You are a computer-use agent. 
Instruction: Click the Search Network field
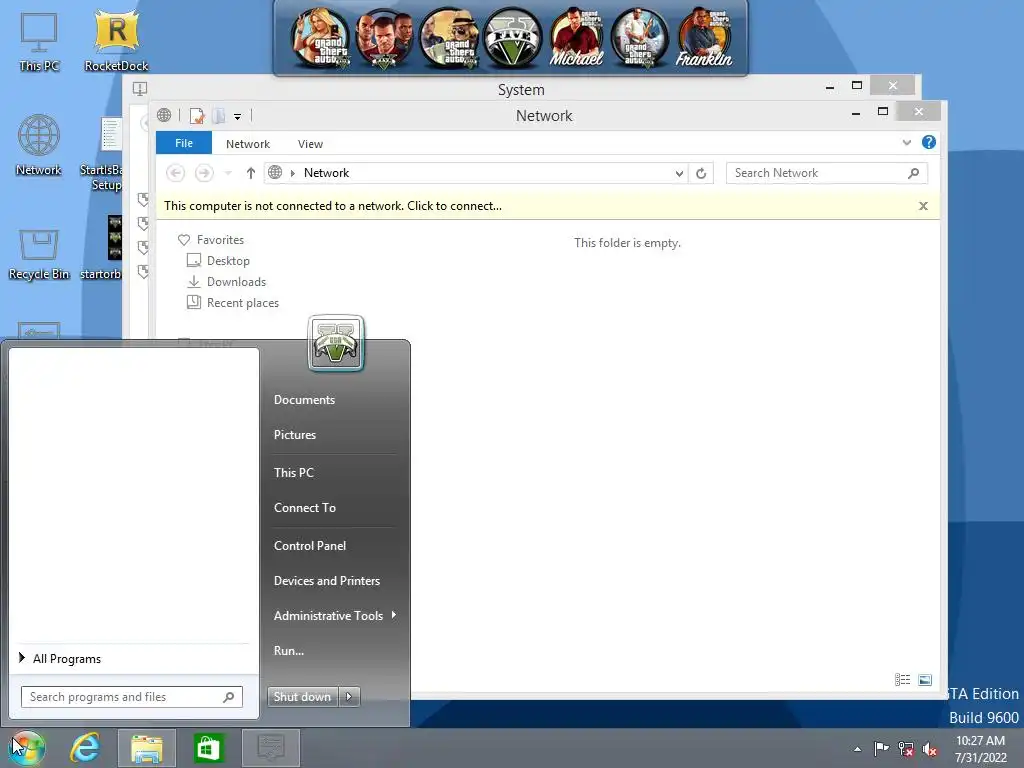826,173
